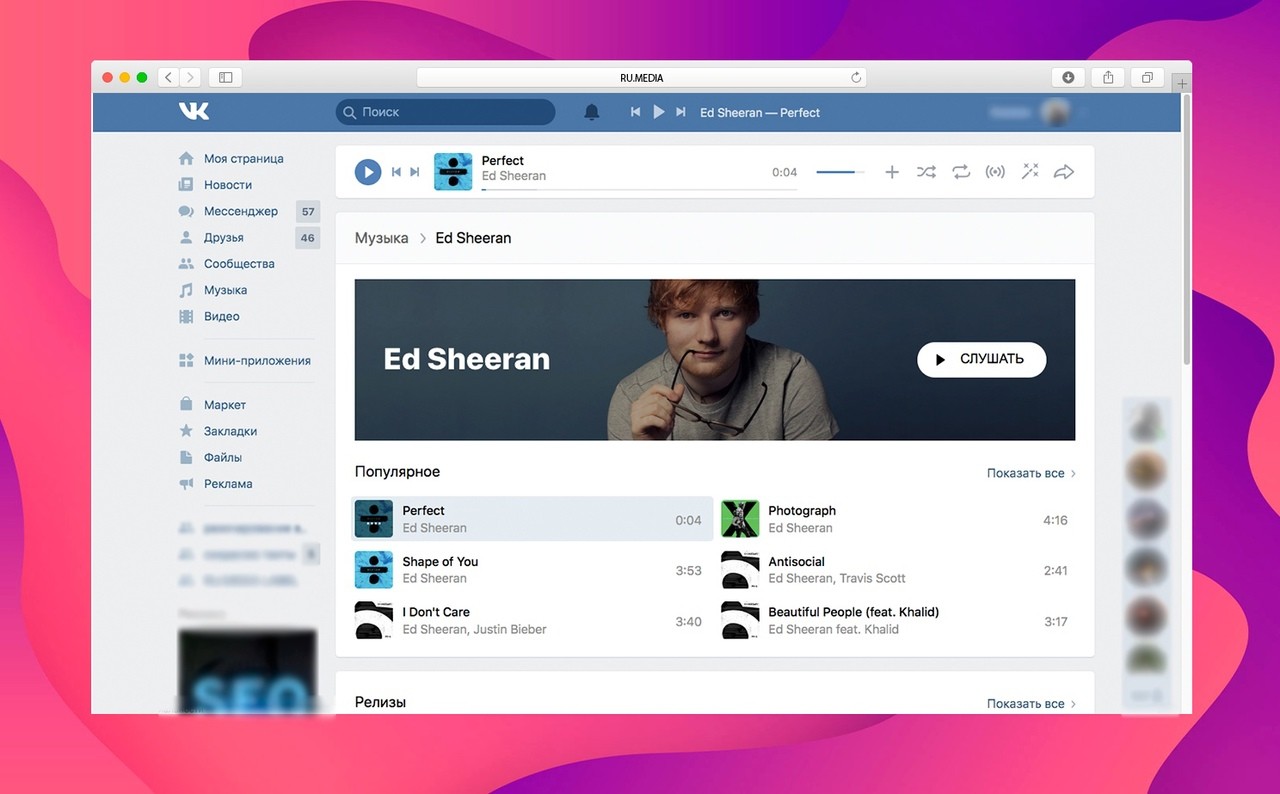Viewport: 1280px width, 794px height.
Task: Reload the page in Safari
Action: [x=856, y=77]
